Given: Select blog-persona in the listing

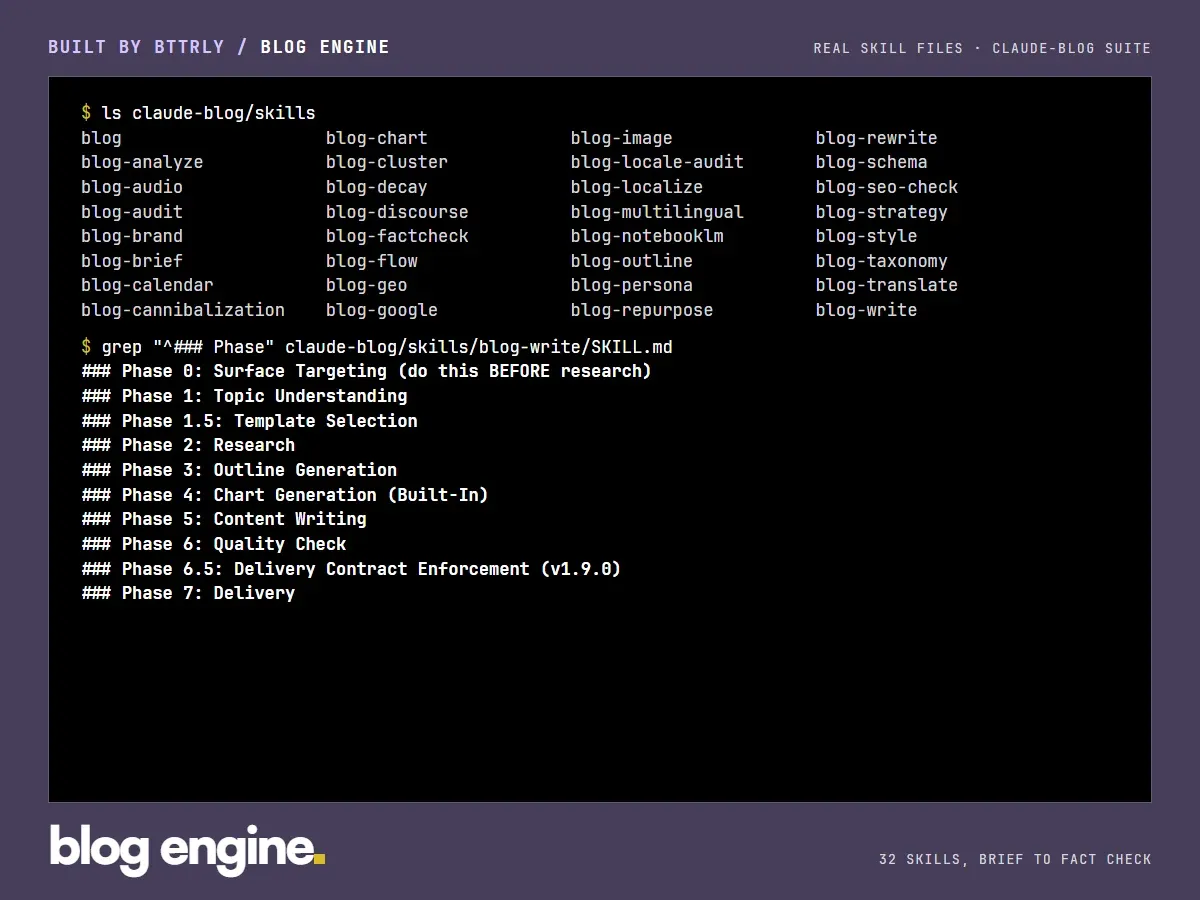Looking at the screenshot, I should point(632,285).
